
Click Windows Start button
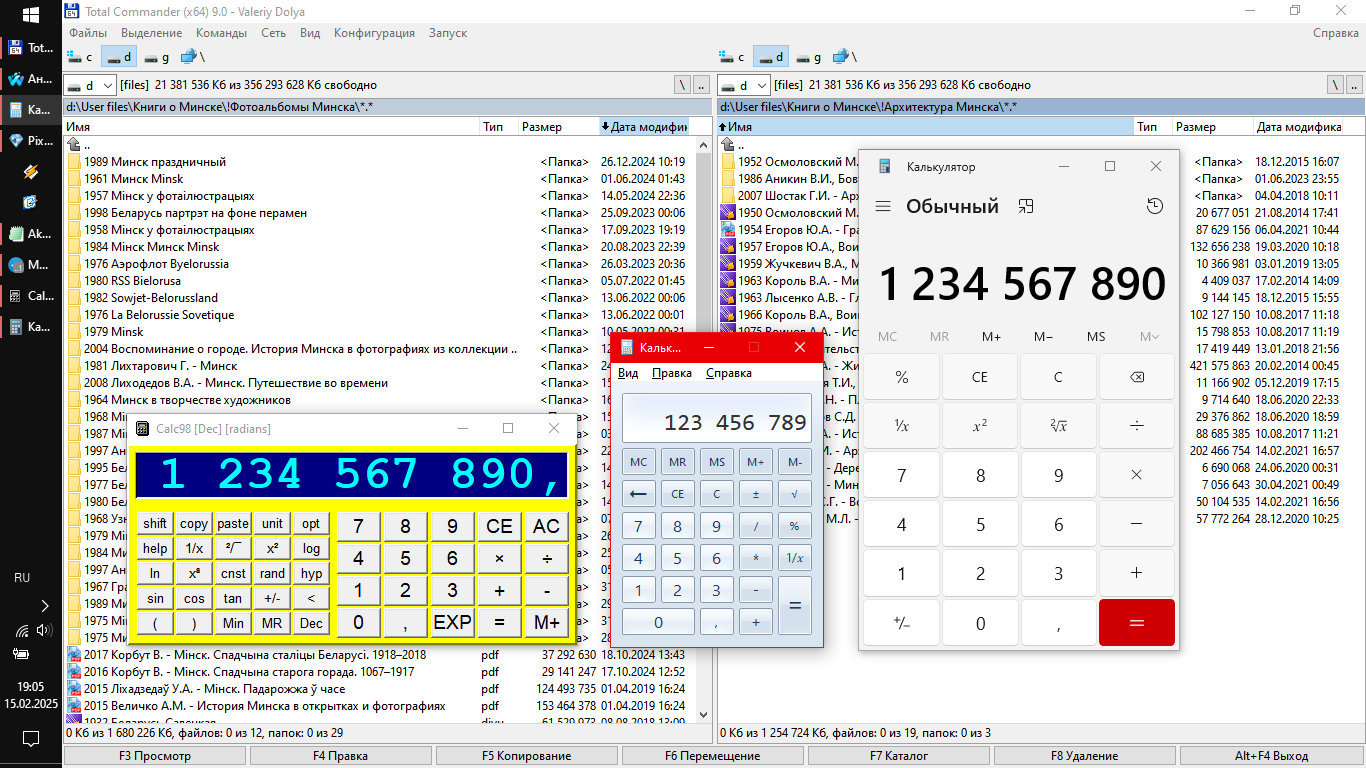pos(30,15)
